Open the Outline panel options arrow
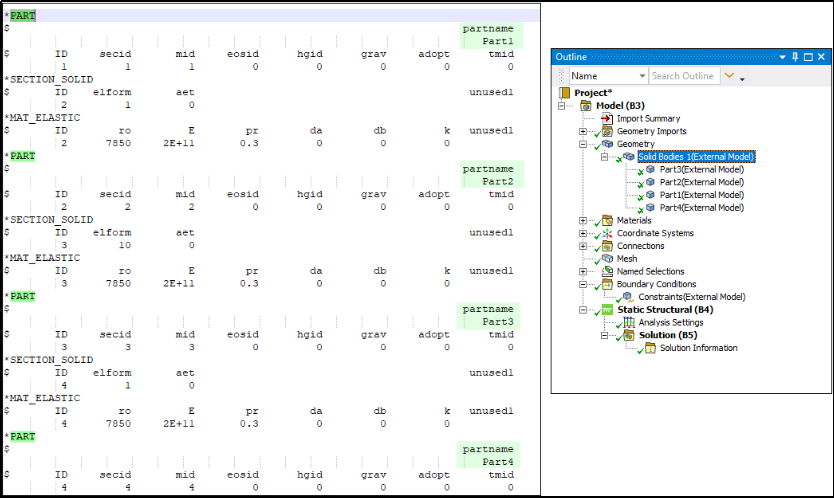This screenshot has height=498, width=834. click(782, 57)
